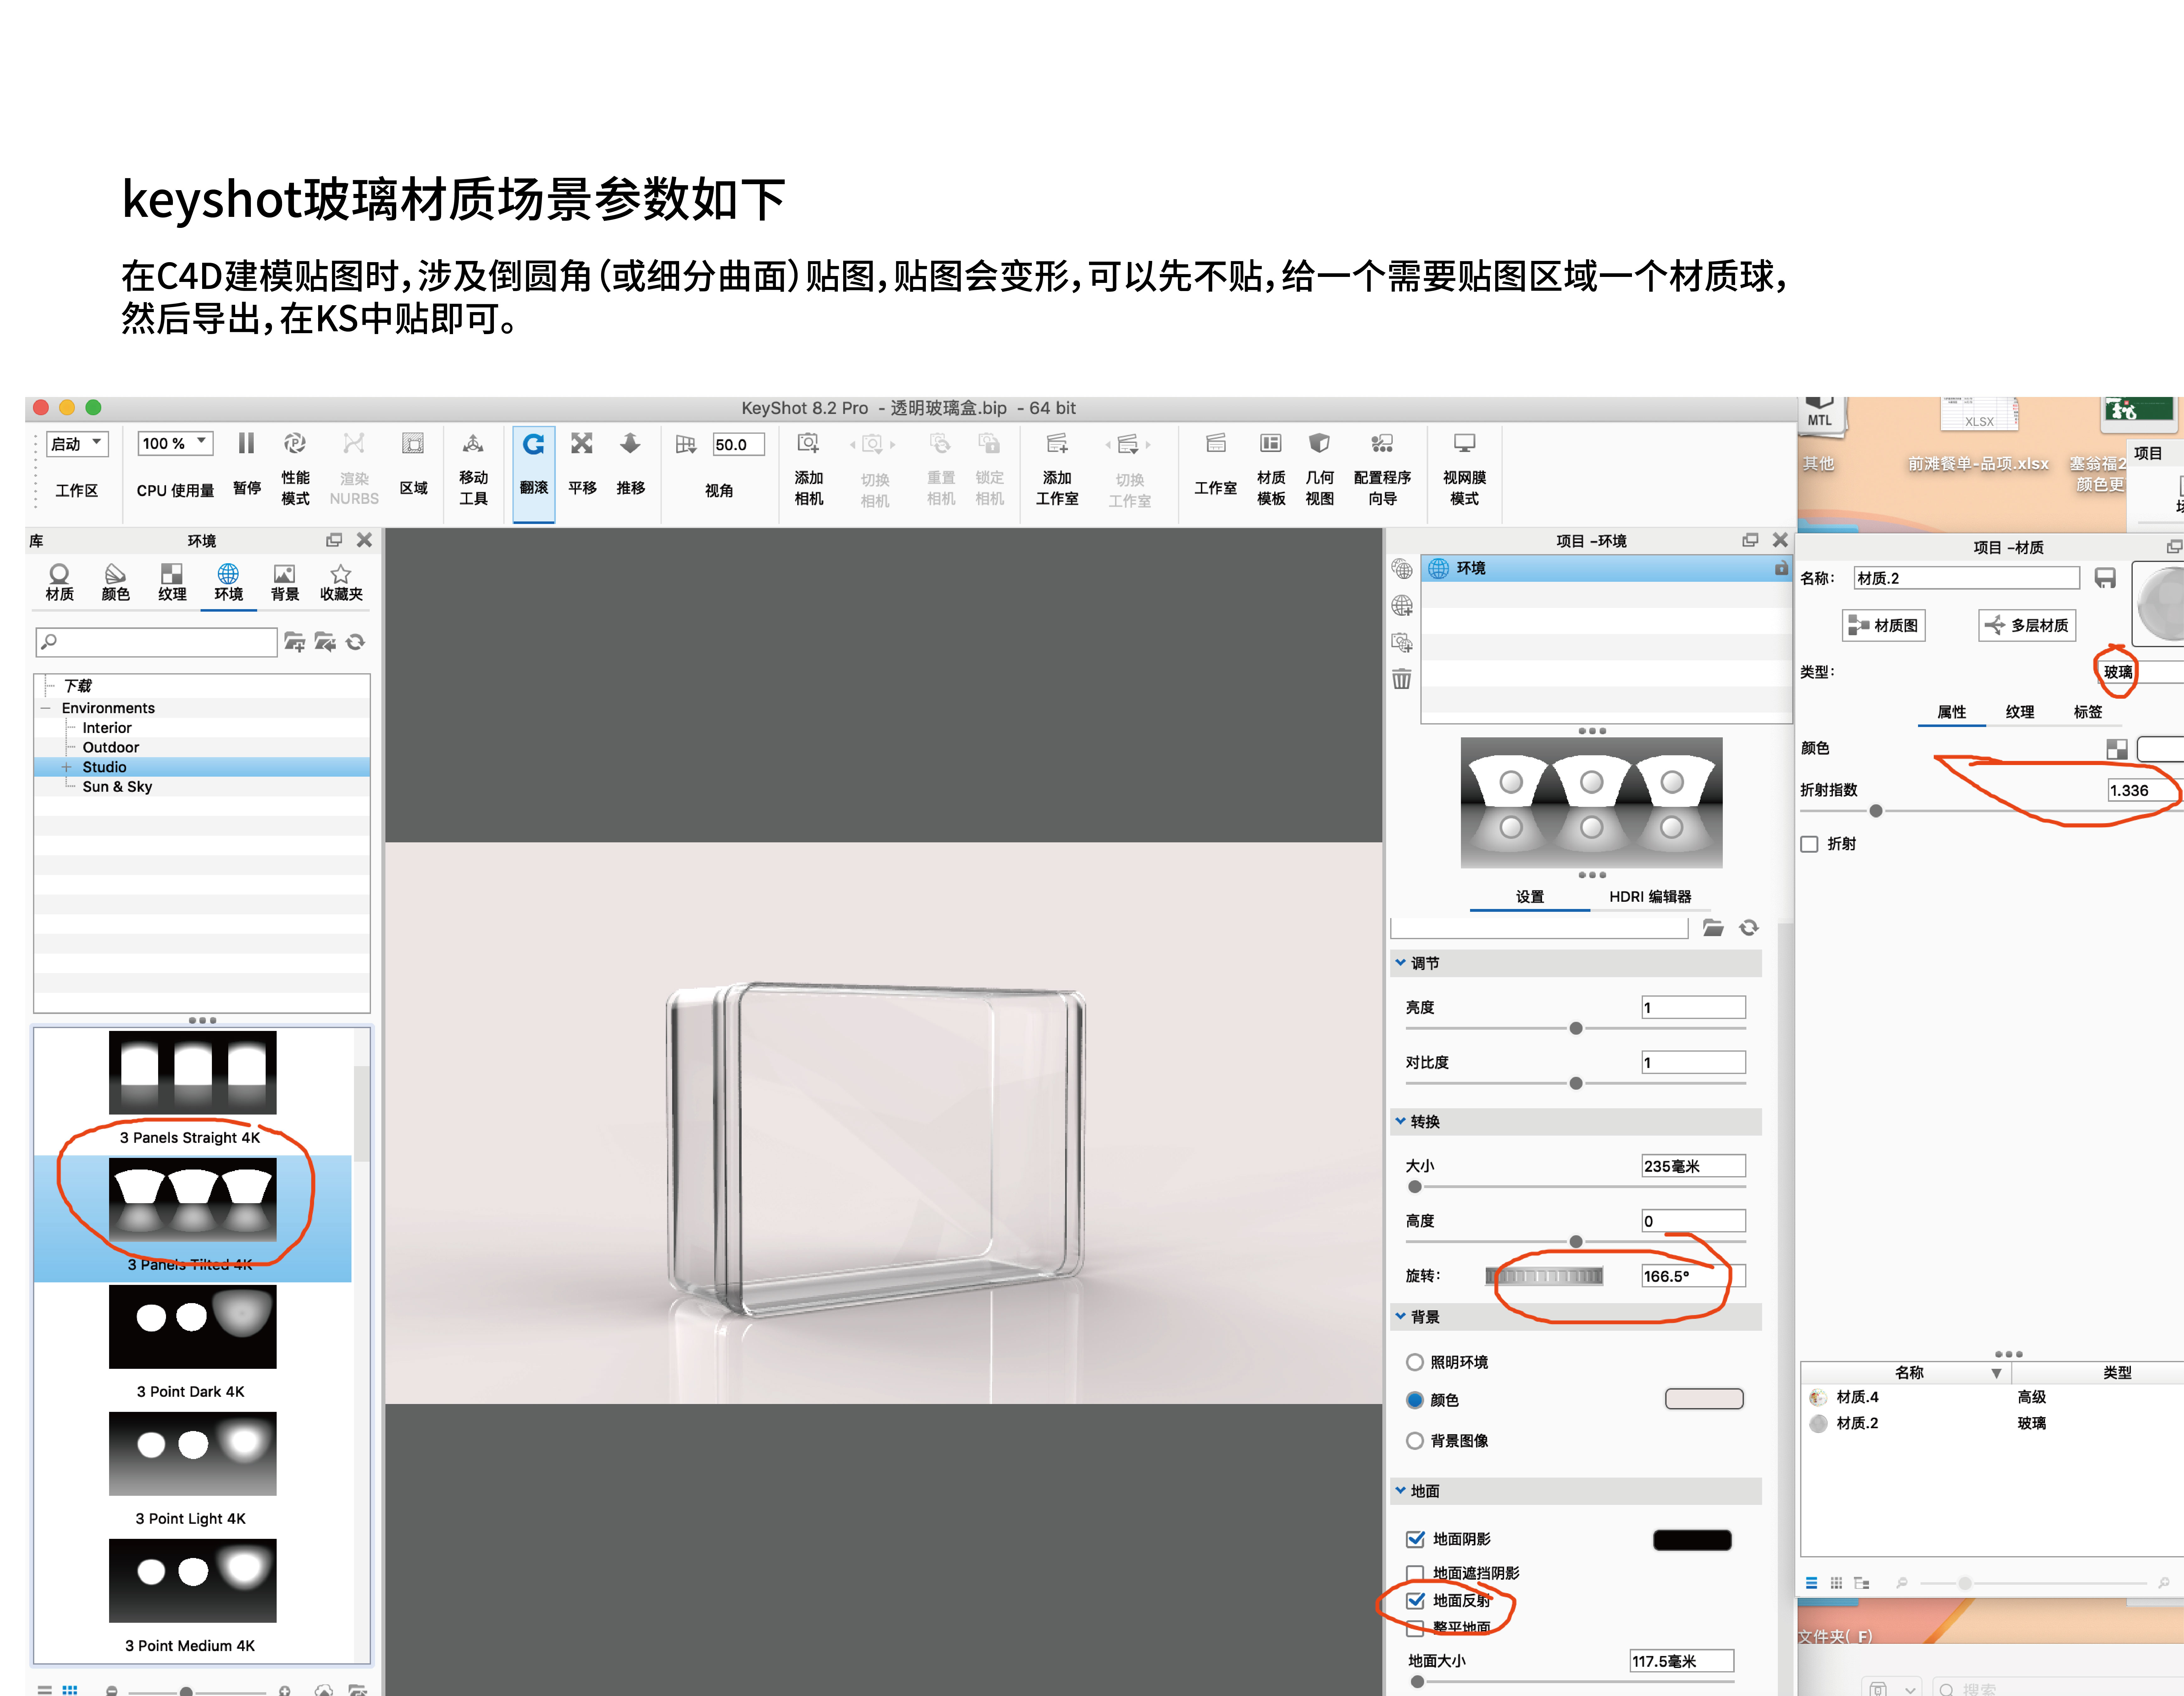
Task: Select 照明环境 background radio button
Action: pos(1415,1362)
